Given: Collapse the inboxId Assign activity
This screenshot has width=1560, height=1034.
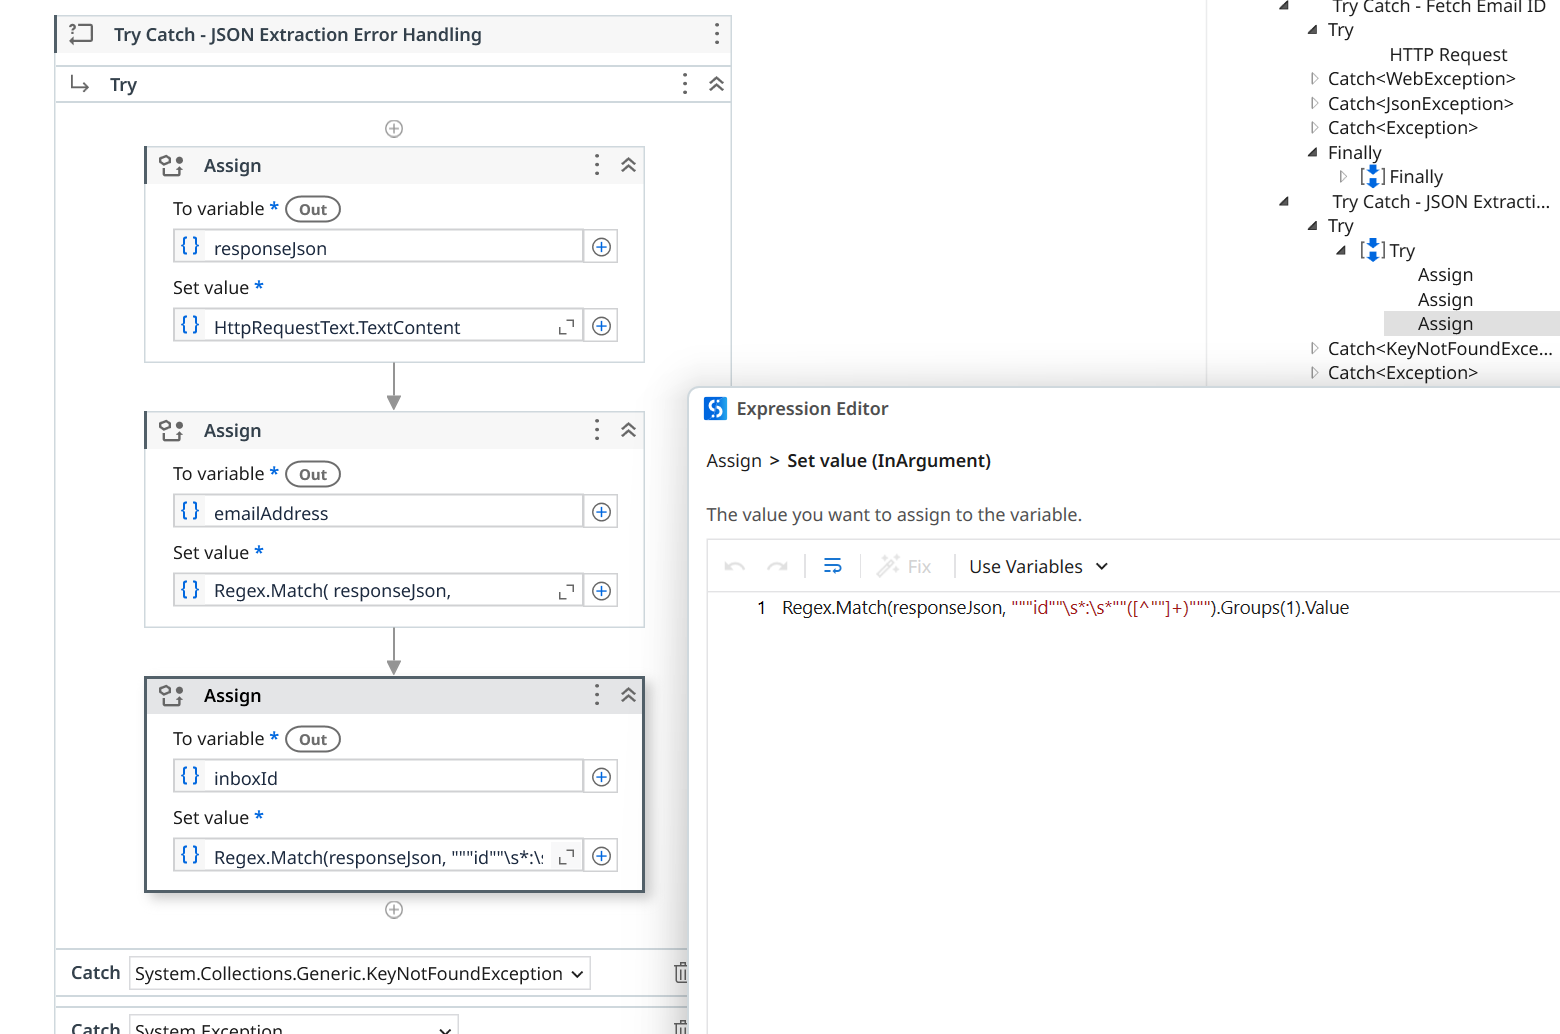Looking at the screenshot, I should pos(629,695).
